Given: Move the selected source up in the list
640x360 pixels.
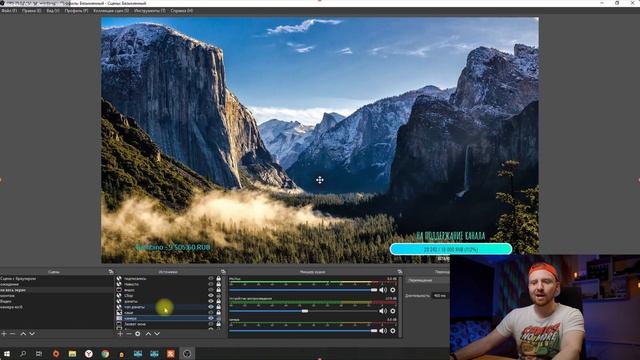Looking at the screenshot, I should (x=148, y=334).
